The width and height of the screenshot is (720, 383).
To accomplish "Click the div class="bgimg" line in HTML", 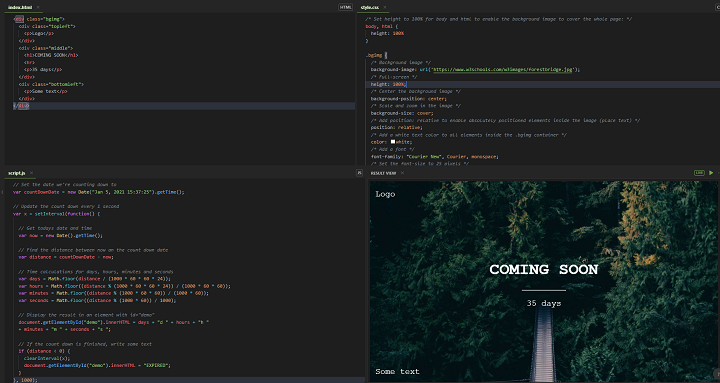I will coord(39,19).
